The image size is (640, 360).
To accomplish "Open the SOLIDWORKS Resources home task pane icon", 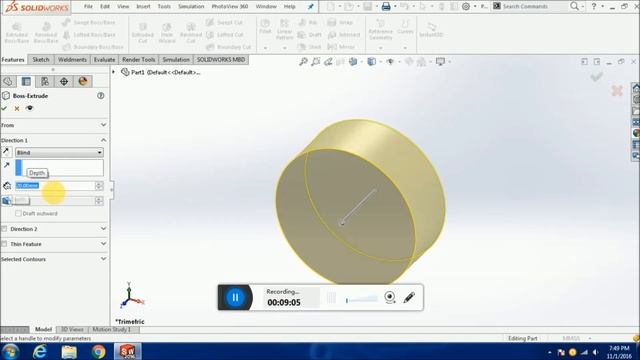I will pyautogui.click(x=636, y=88).
